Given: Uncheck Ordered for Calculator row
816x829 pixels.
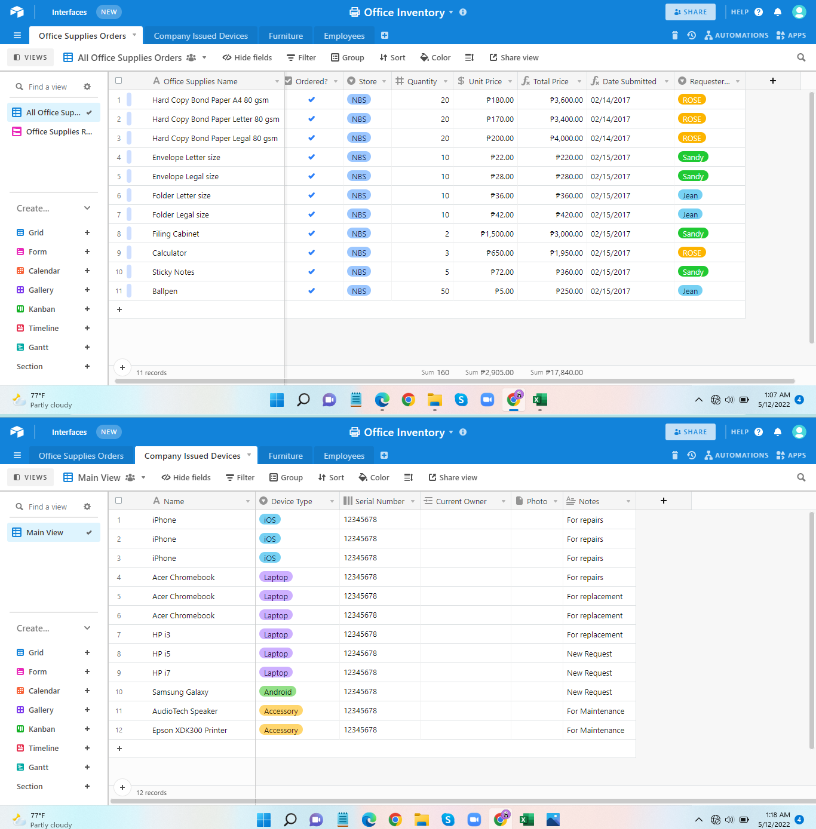Looking at the screenshot, I should (x=311, y=252).
